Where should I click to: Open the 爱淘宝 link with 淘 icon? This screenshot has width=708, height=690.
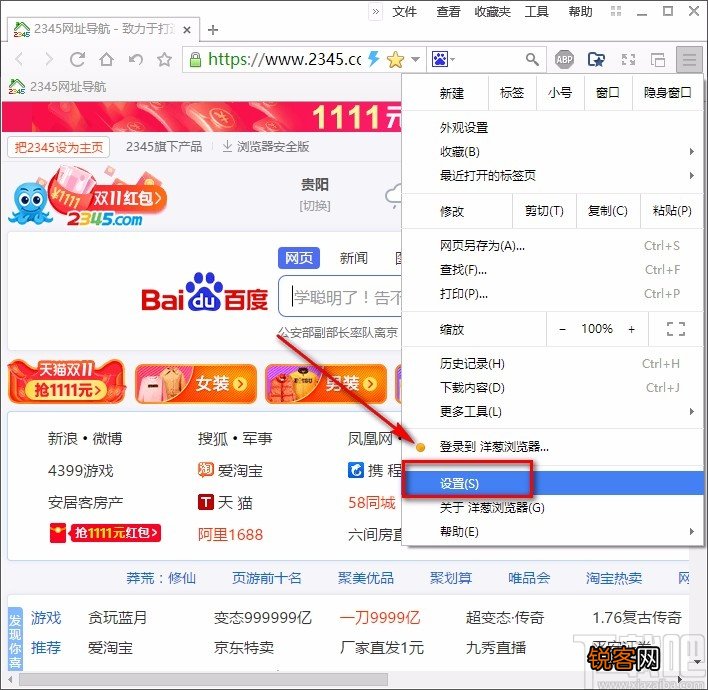(230, 471)
